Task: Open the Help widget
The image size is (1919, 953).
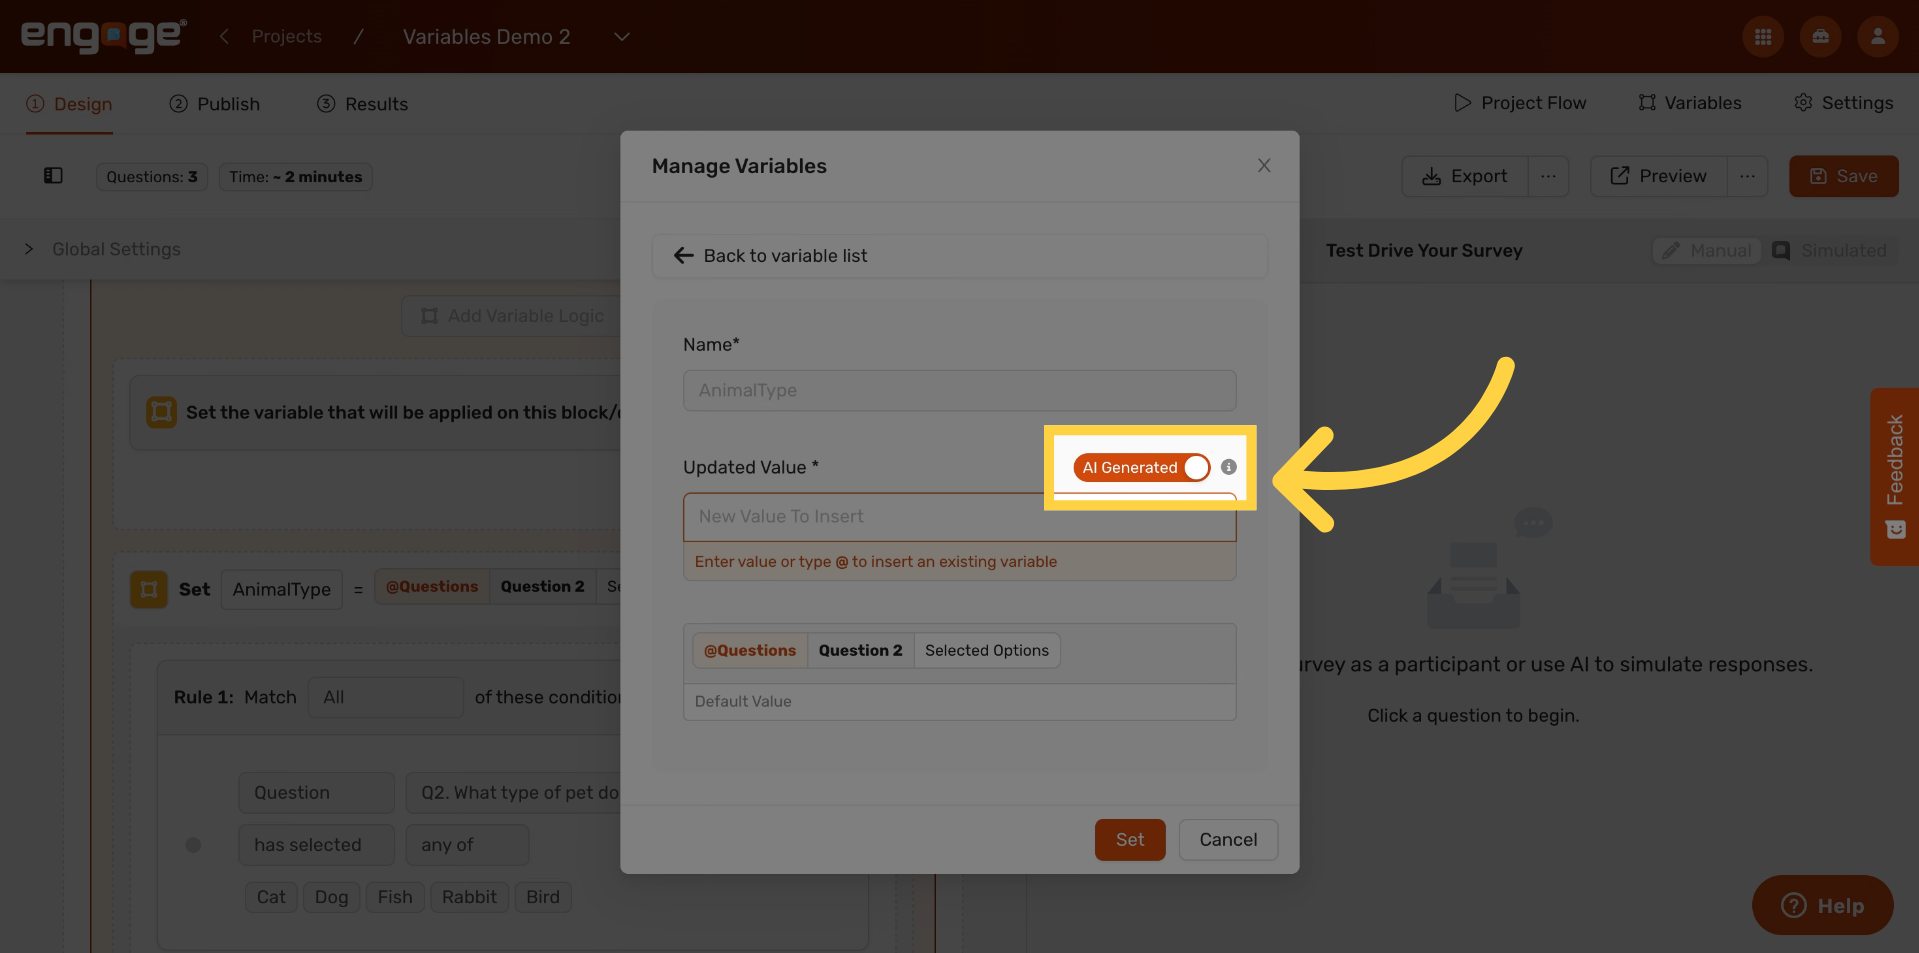Action: coord(1823,906)
